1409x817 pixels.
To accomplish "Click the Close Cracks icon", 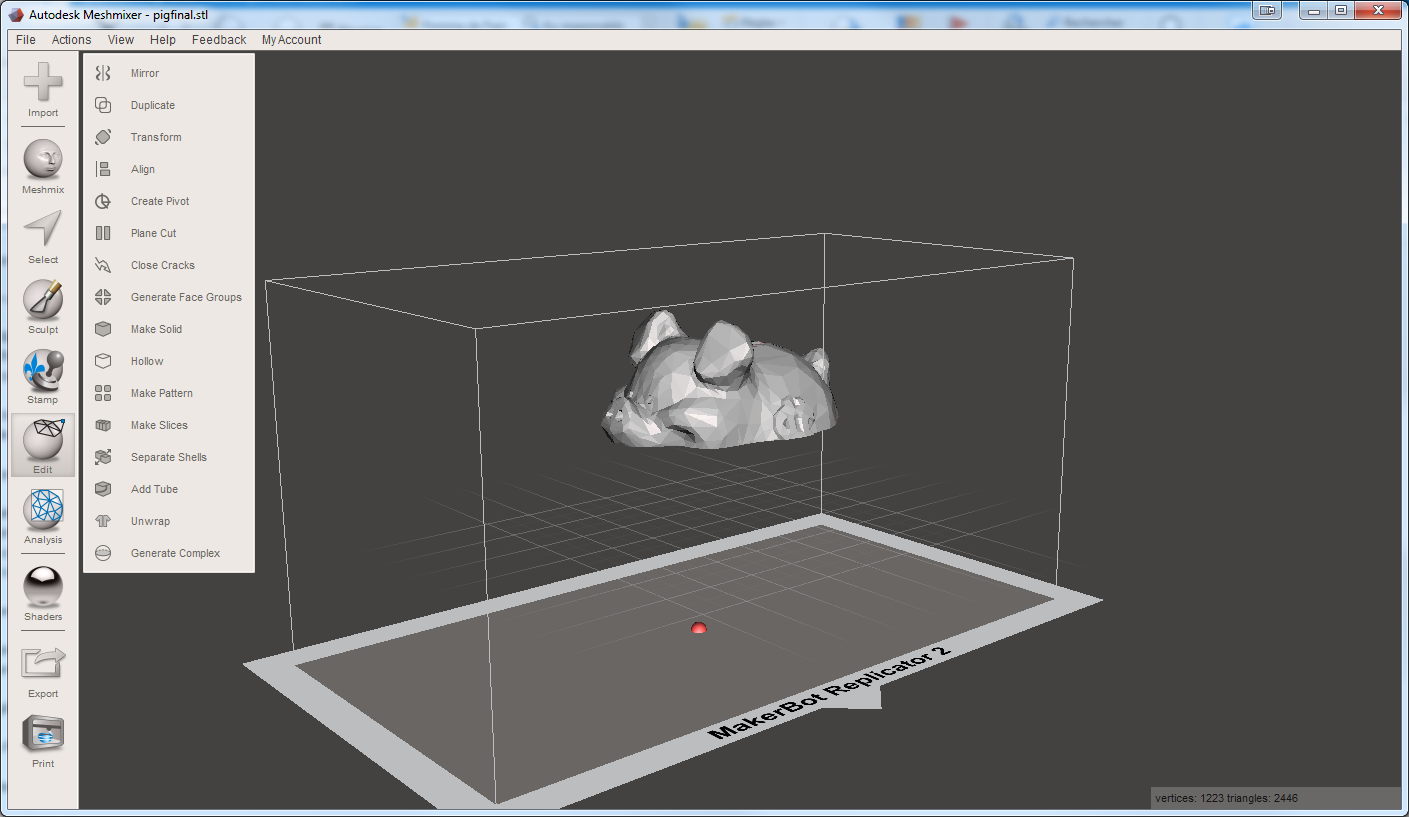I will (103, 265).
